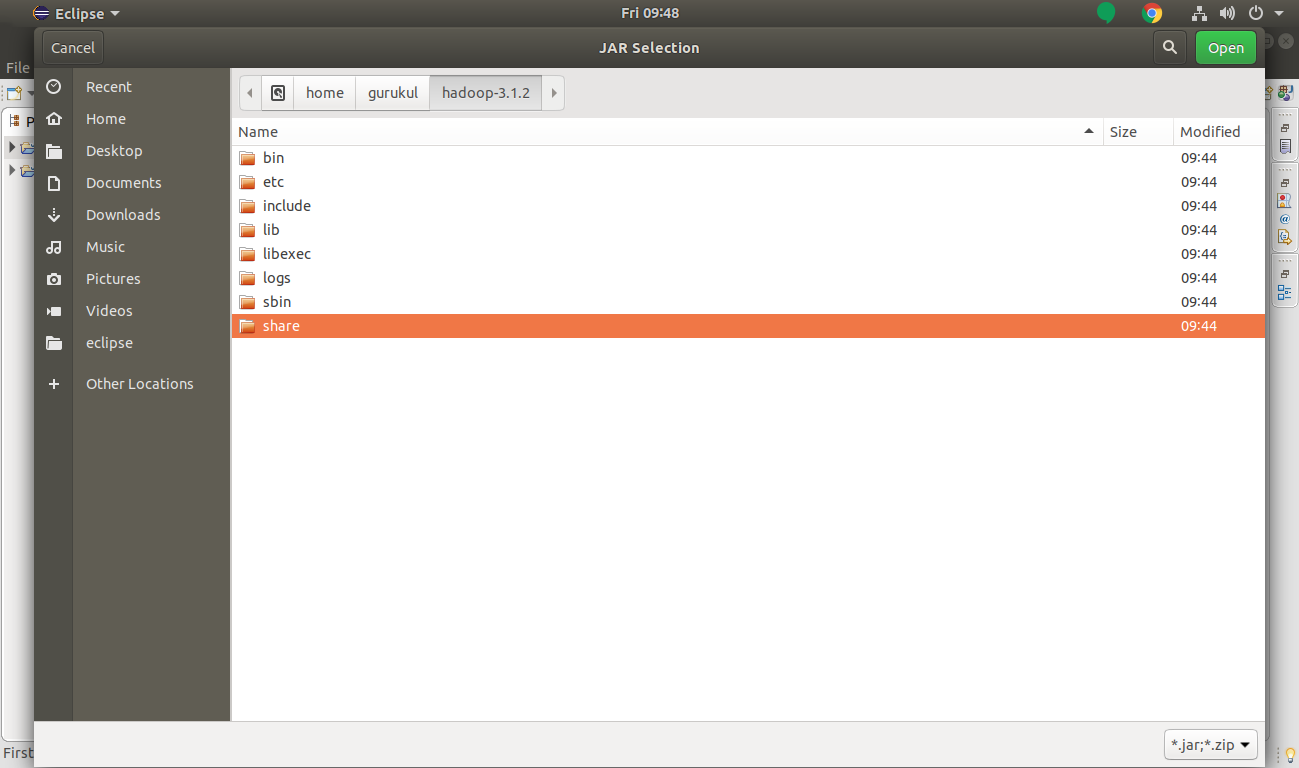Open the network status icon in the top panel
1299x768 pixels.
(1200, 13)
